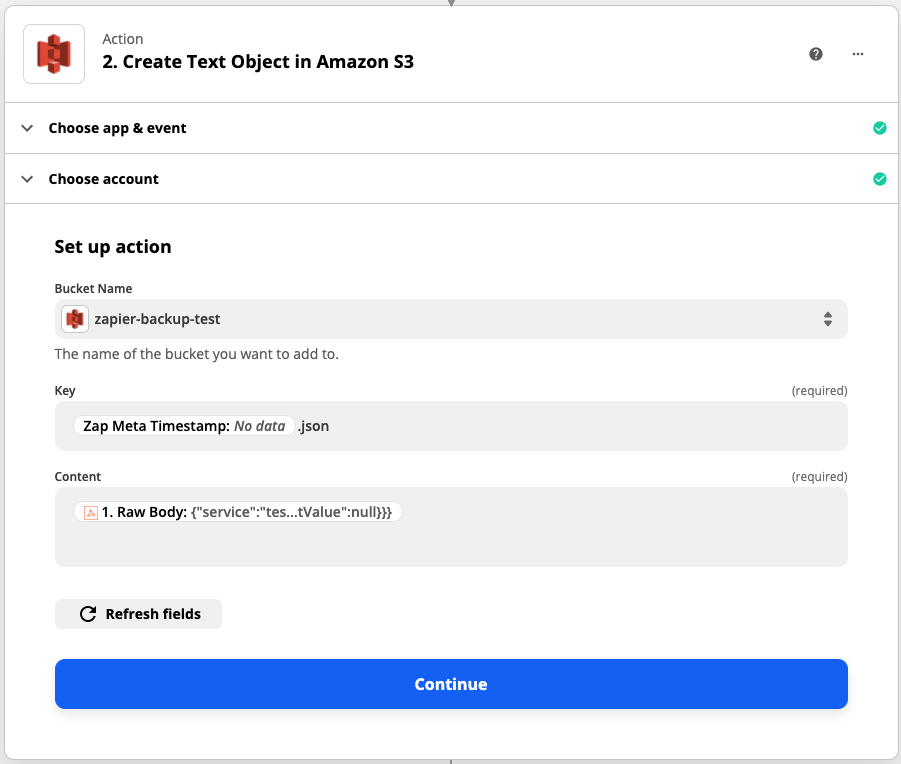901x764 pixels.
Task: Click green checkmark beside Choose app & event
Action: click(879, 128)
